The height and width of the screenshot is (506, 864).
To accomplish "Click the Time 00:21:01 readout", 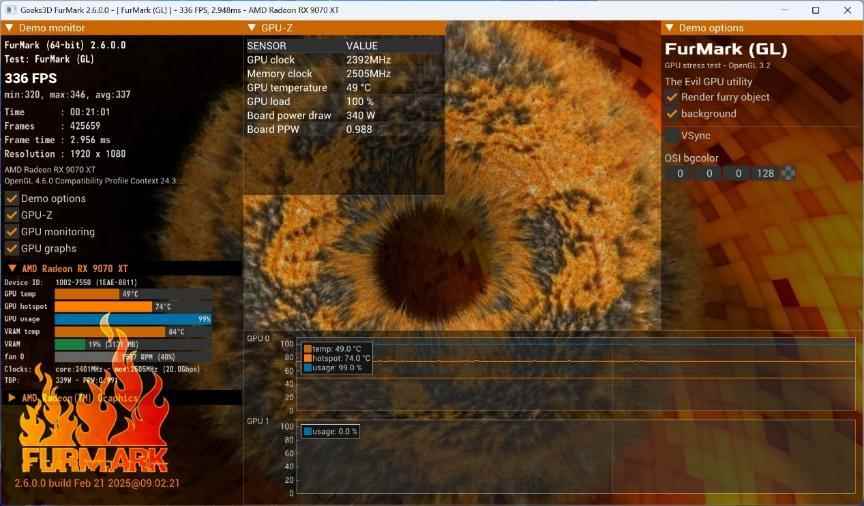I will point(57,112).
